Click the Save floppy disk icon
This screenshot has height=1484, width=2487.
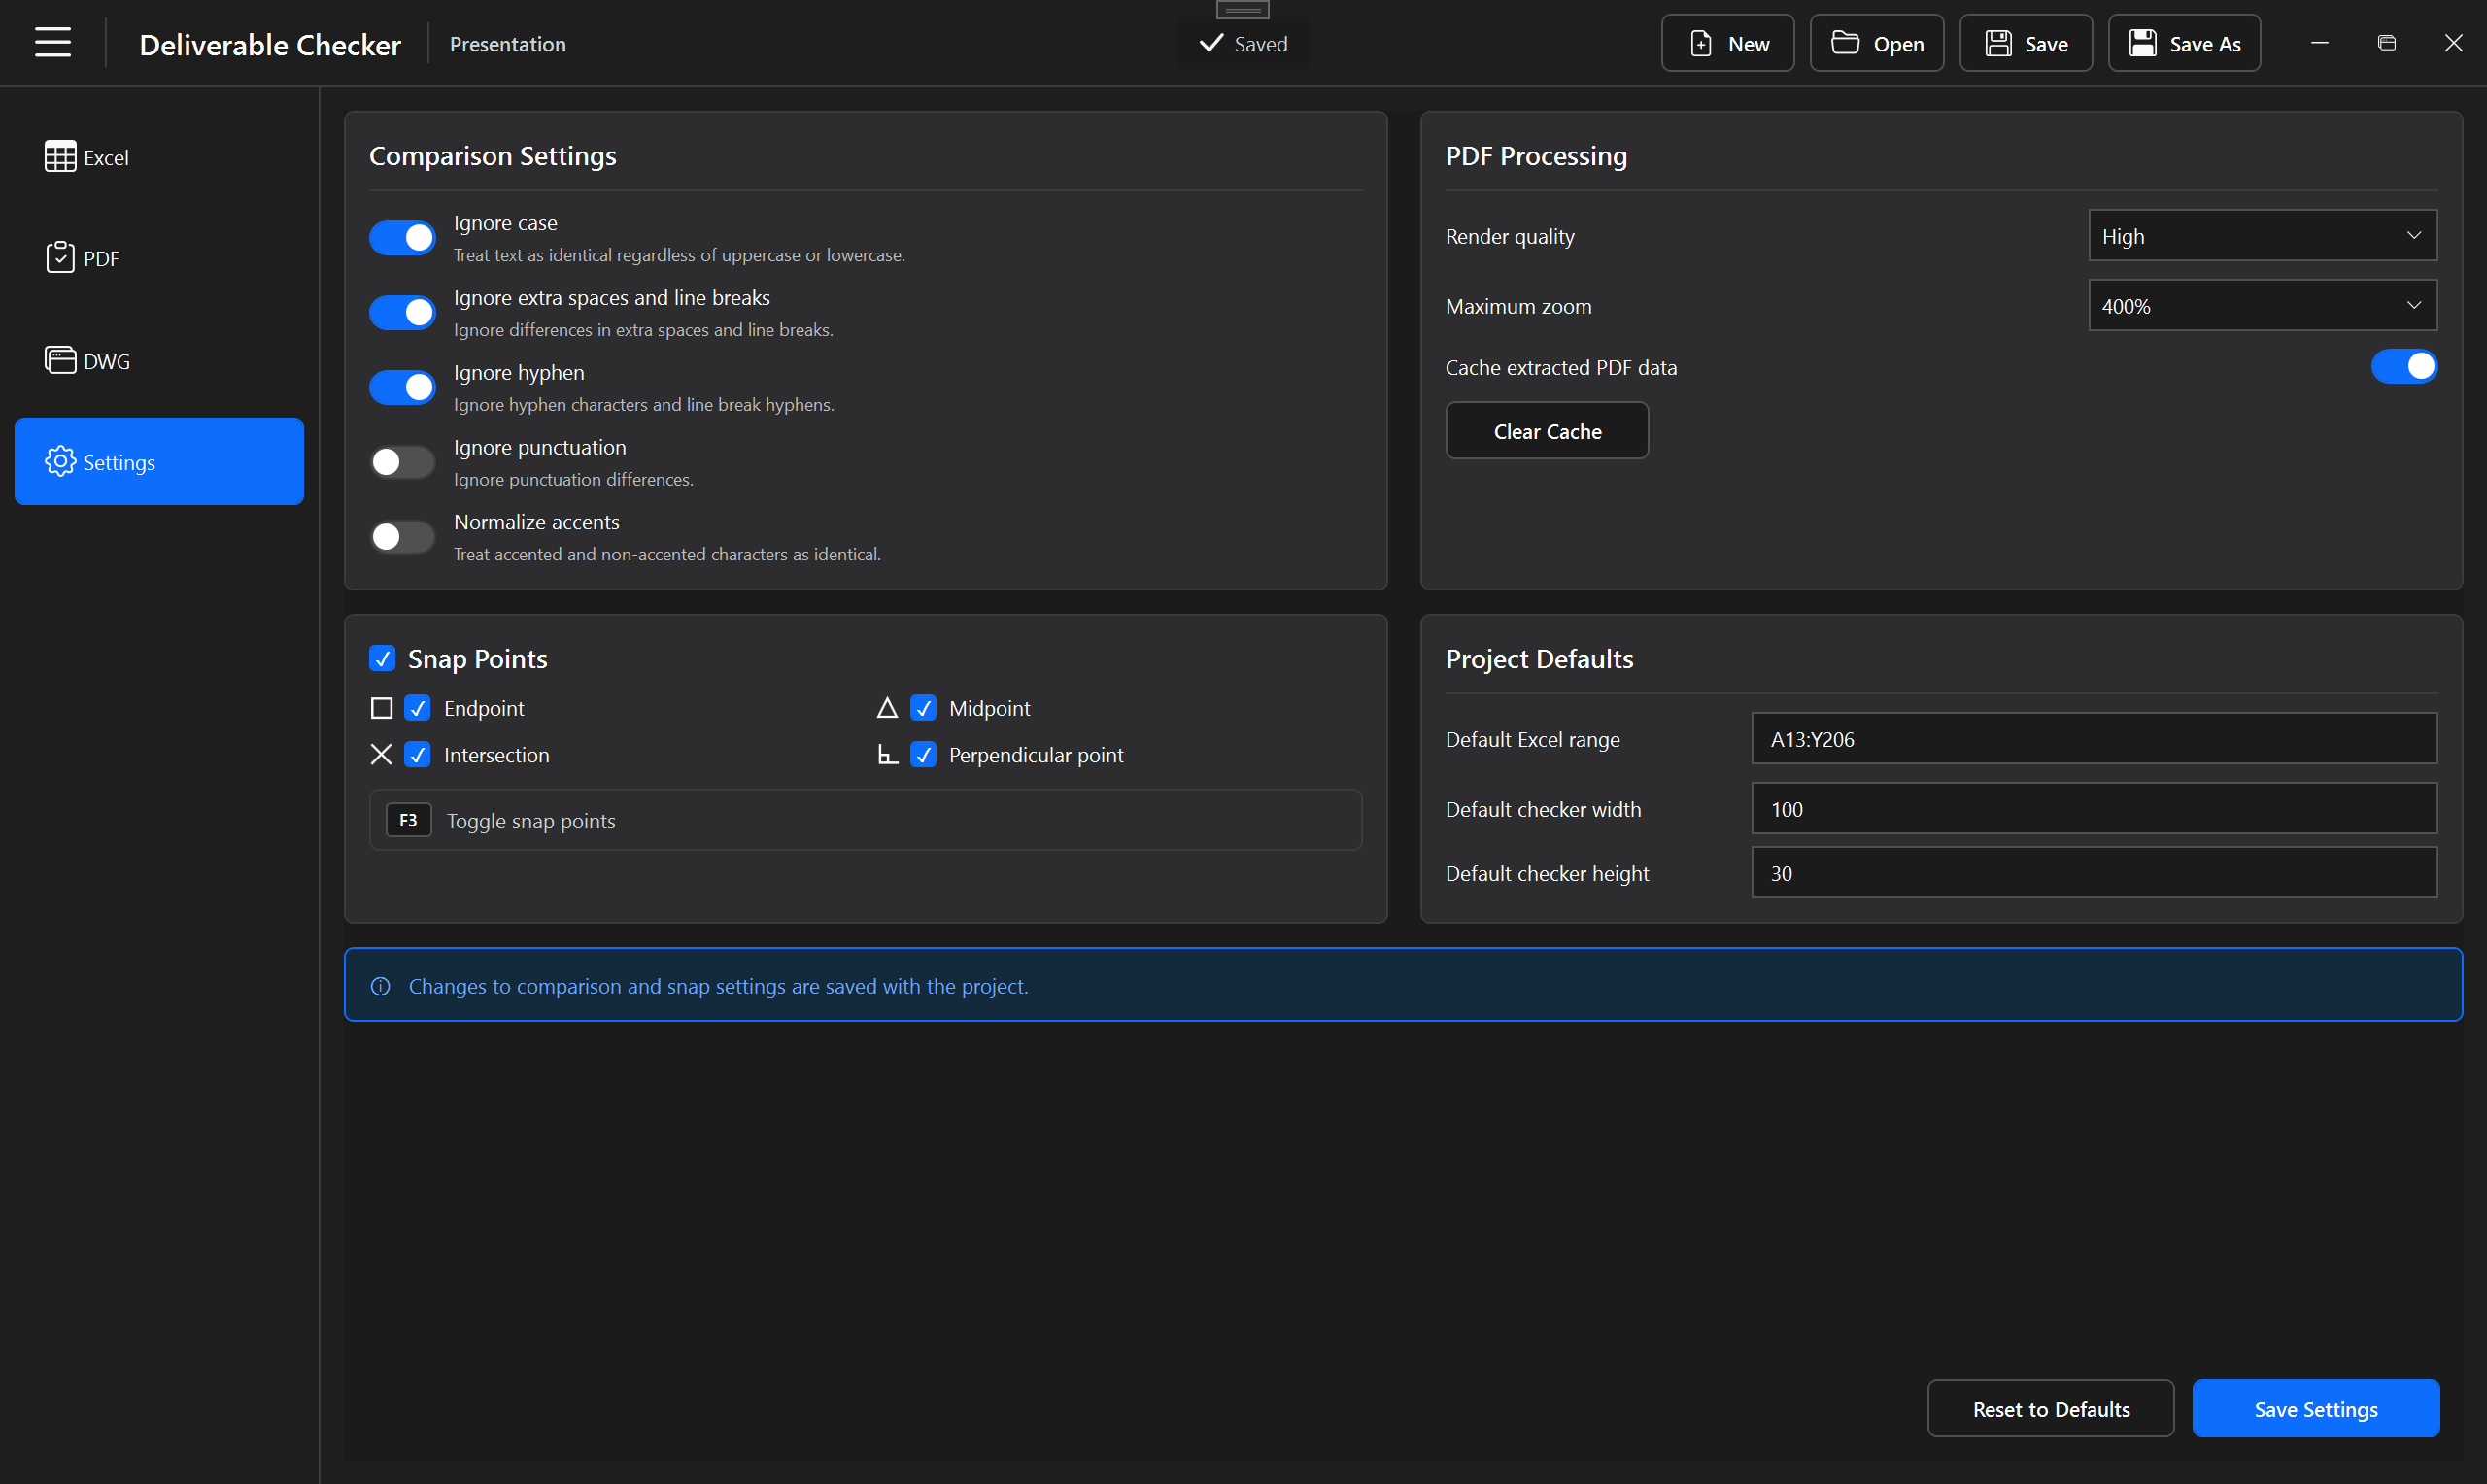coord(1998,44)
